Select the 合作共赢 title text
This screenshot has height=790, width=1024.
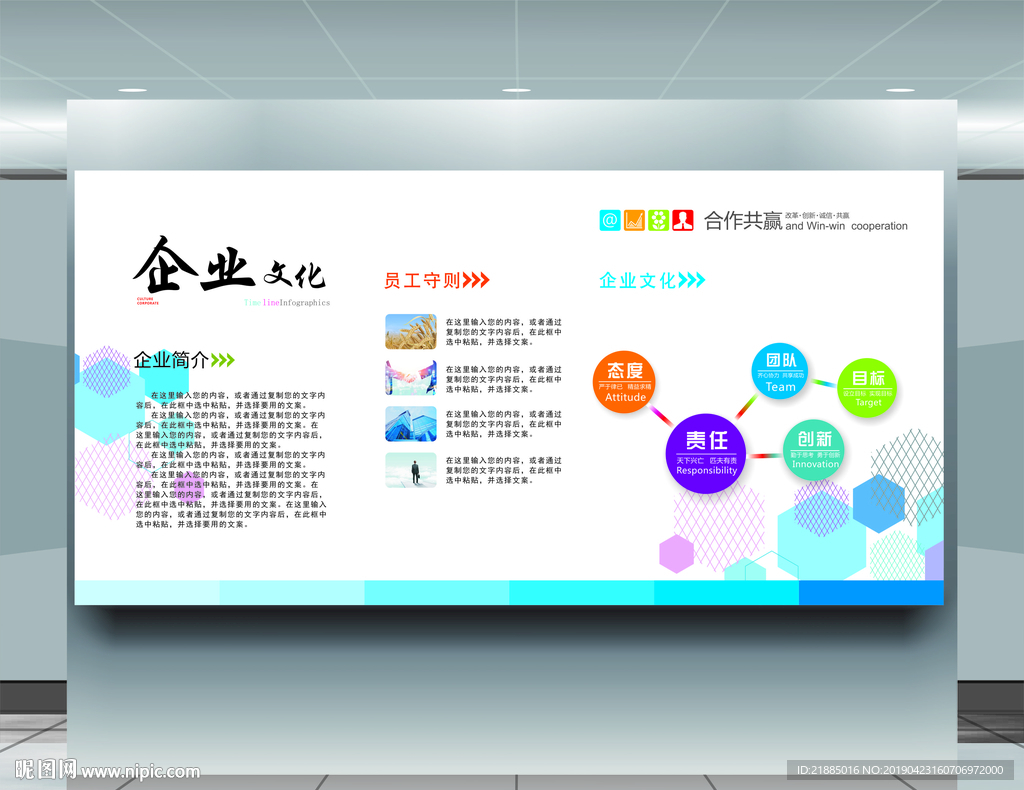tap(740, 220)
